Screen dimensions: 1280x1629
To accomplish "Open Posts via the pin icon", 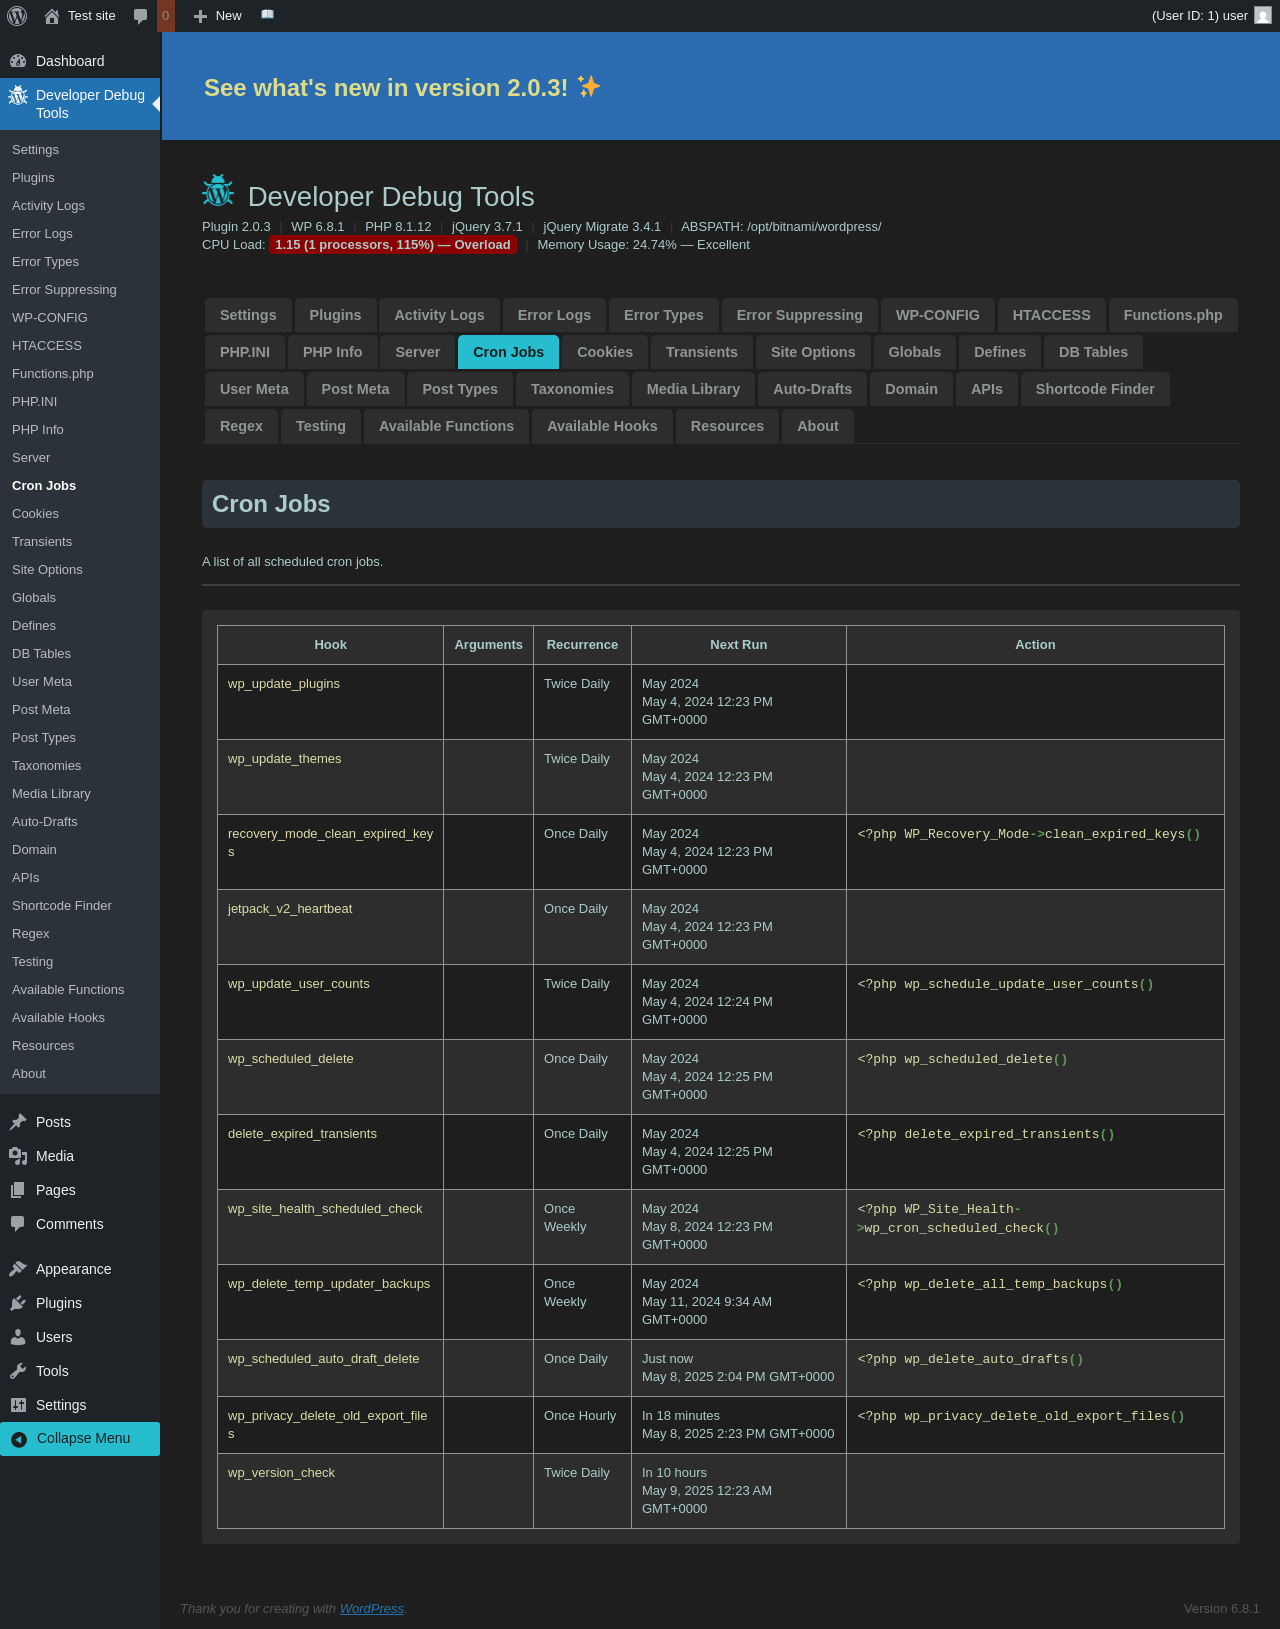I will (x=18, y=1122).
